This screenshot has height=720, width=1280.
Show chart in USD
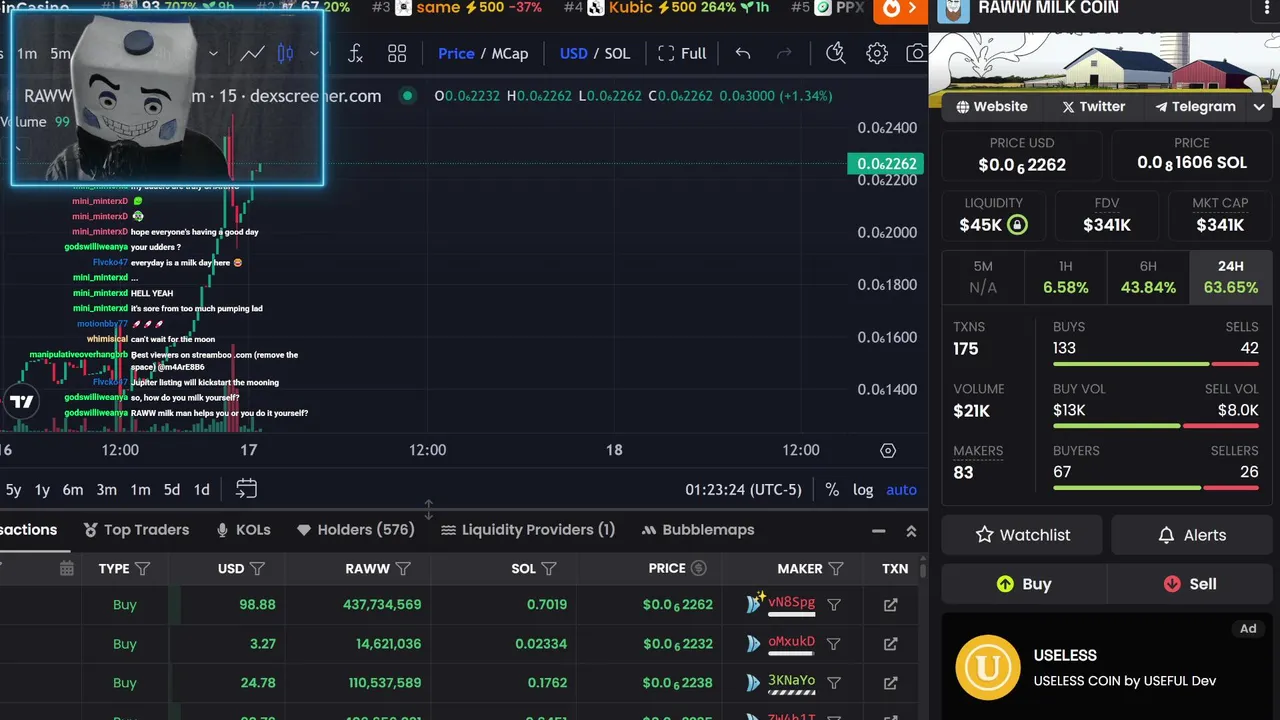573,54
